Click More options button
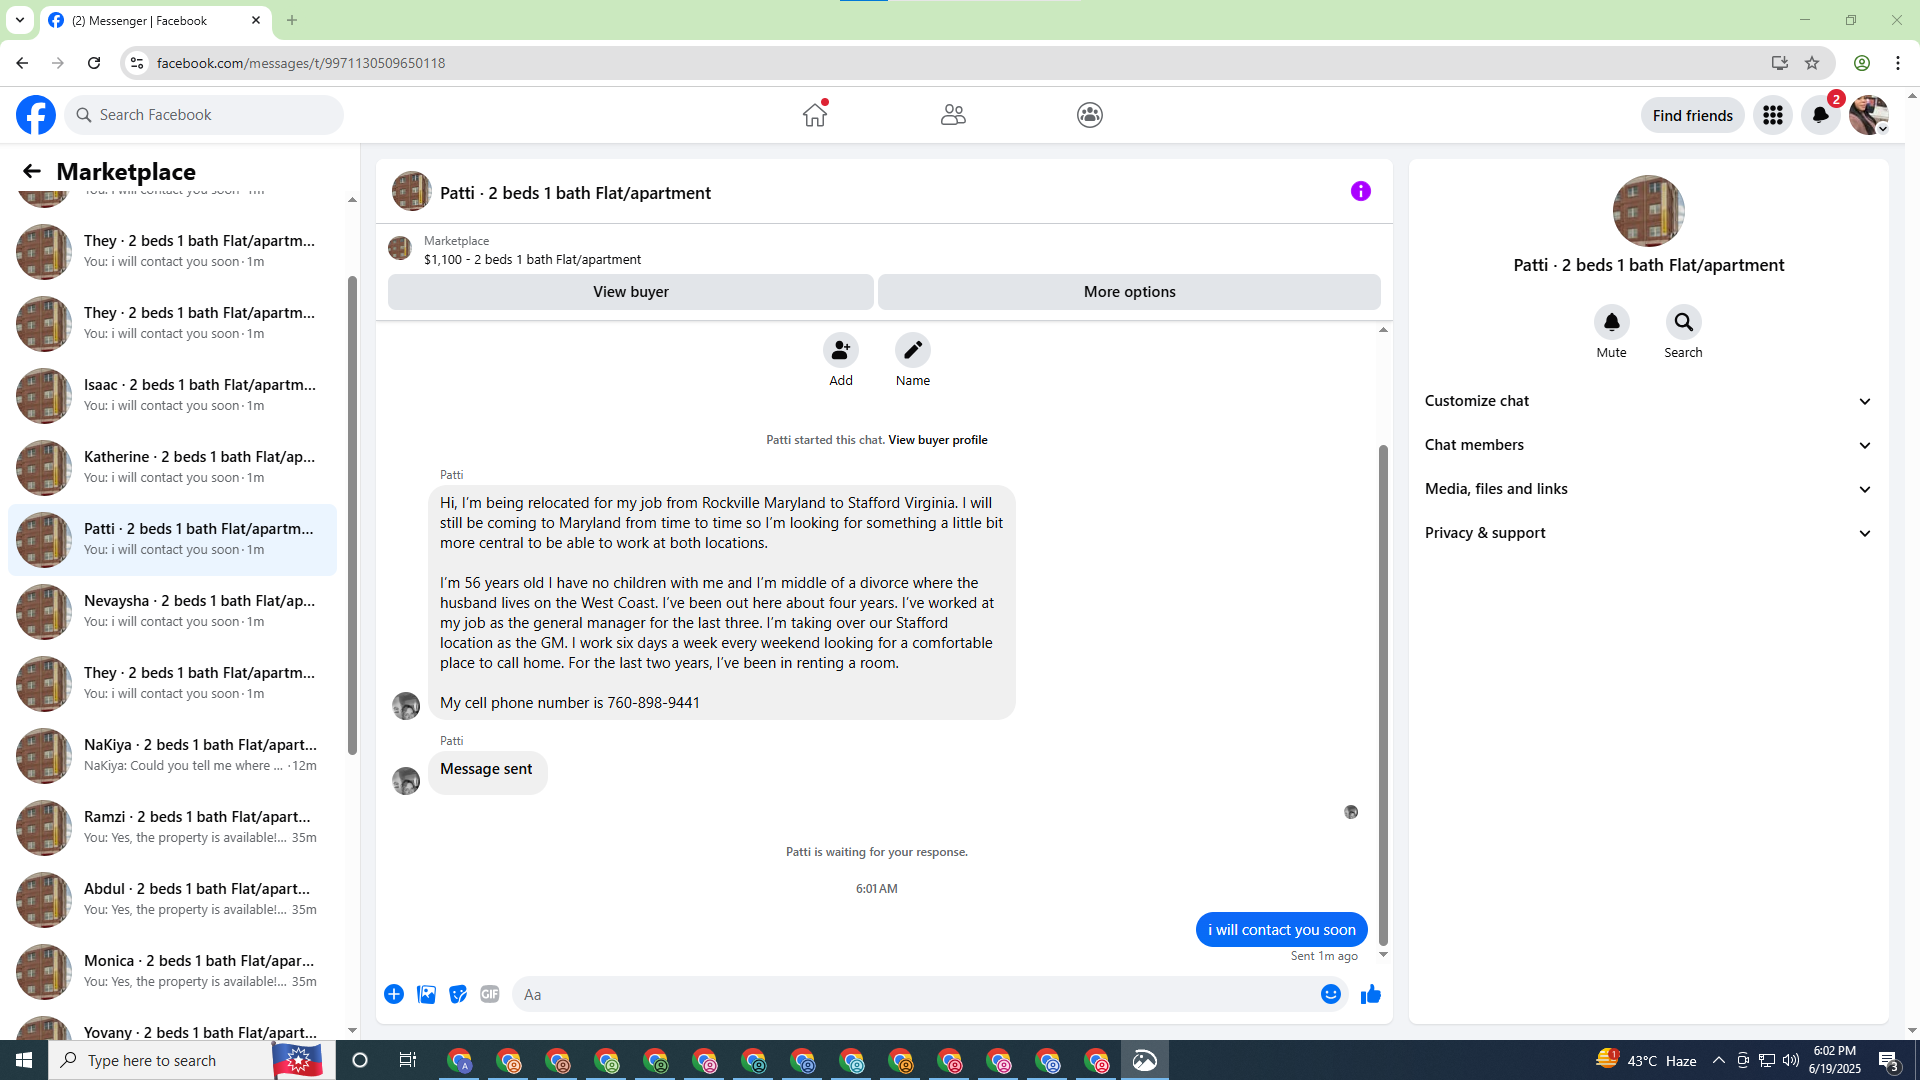Screen dimensions: 1920x1080 [1130, 292]
